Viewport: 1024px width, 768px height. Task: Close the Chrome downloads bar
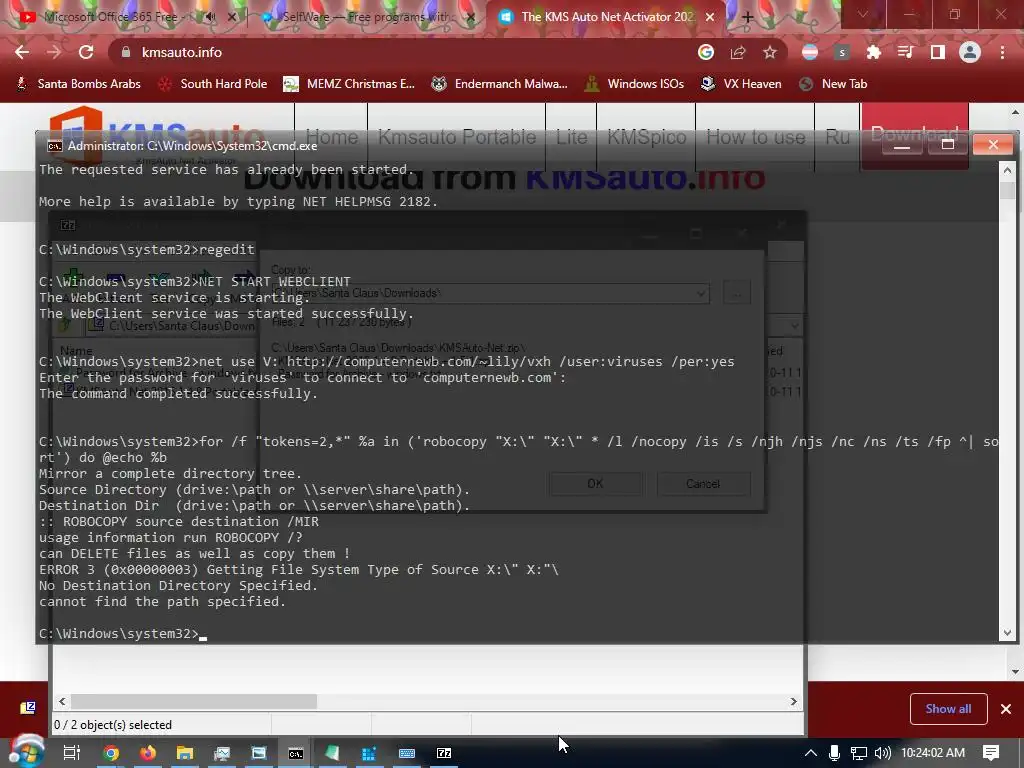click(1006, 709)
